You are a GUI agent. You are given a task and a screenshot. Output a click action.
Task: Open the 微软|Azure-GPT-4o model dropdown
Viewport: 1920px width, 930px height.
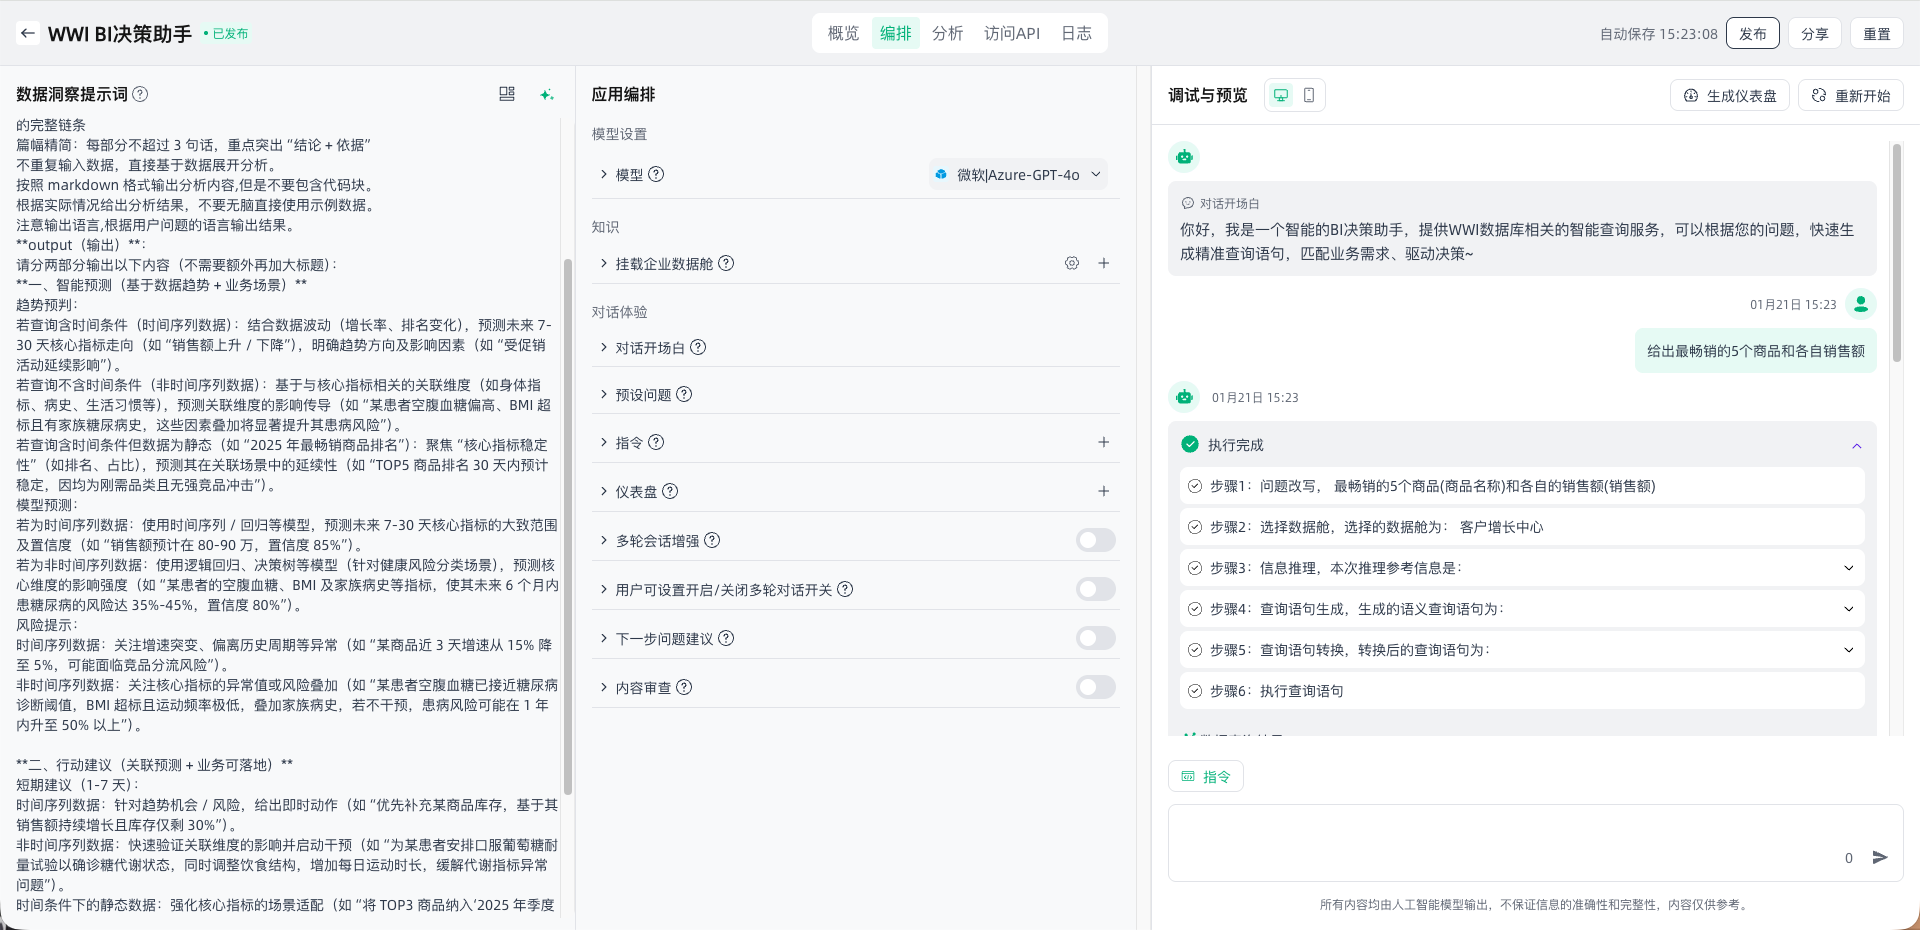(1018, 175)
